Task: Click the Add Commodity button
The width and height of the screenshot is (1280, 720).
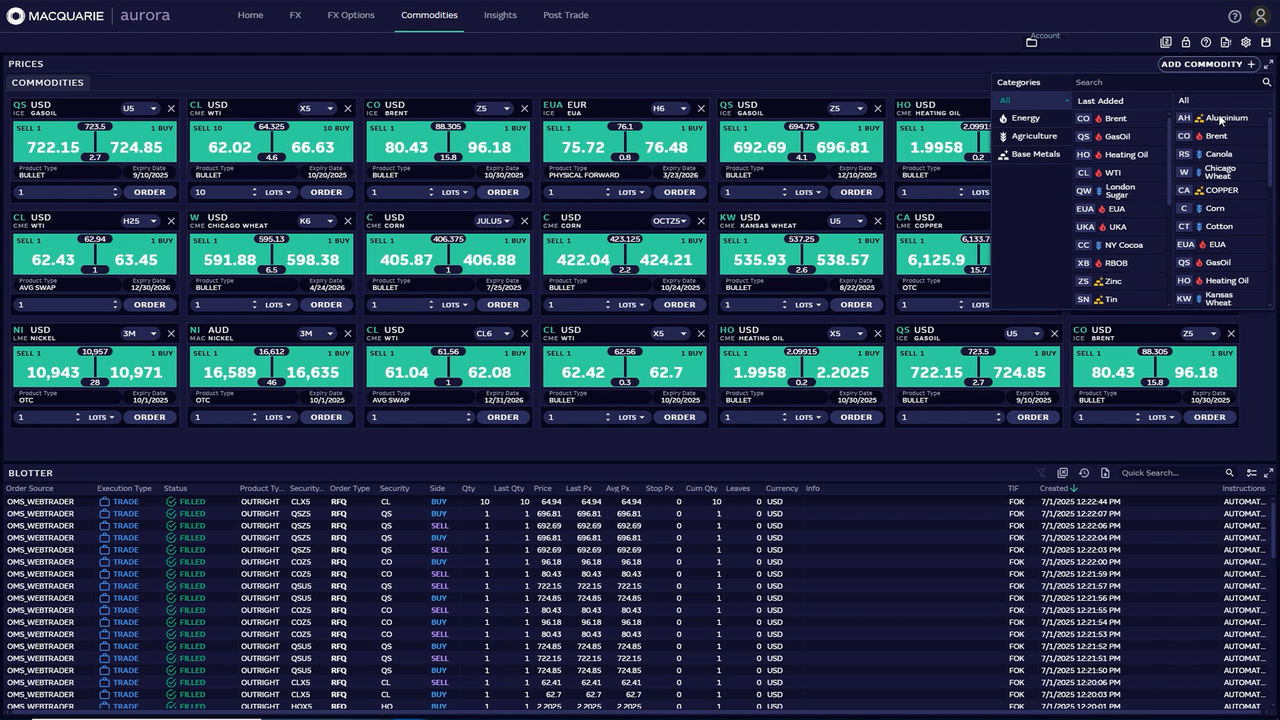Action: (x=1208, y=65)
